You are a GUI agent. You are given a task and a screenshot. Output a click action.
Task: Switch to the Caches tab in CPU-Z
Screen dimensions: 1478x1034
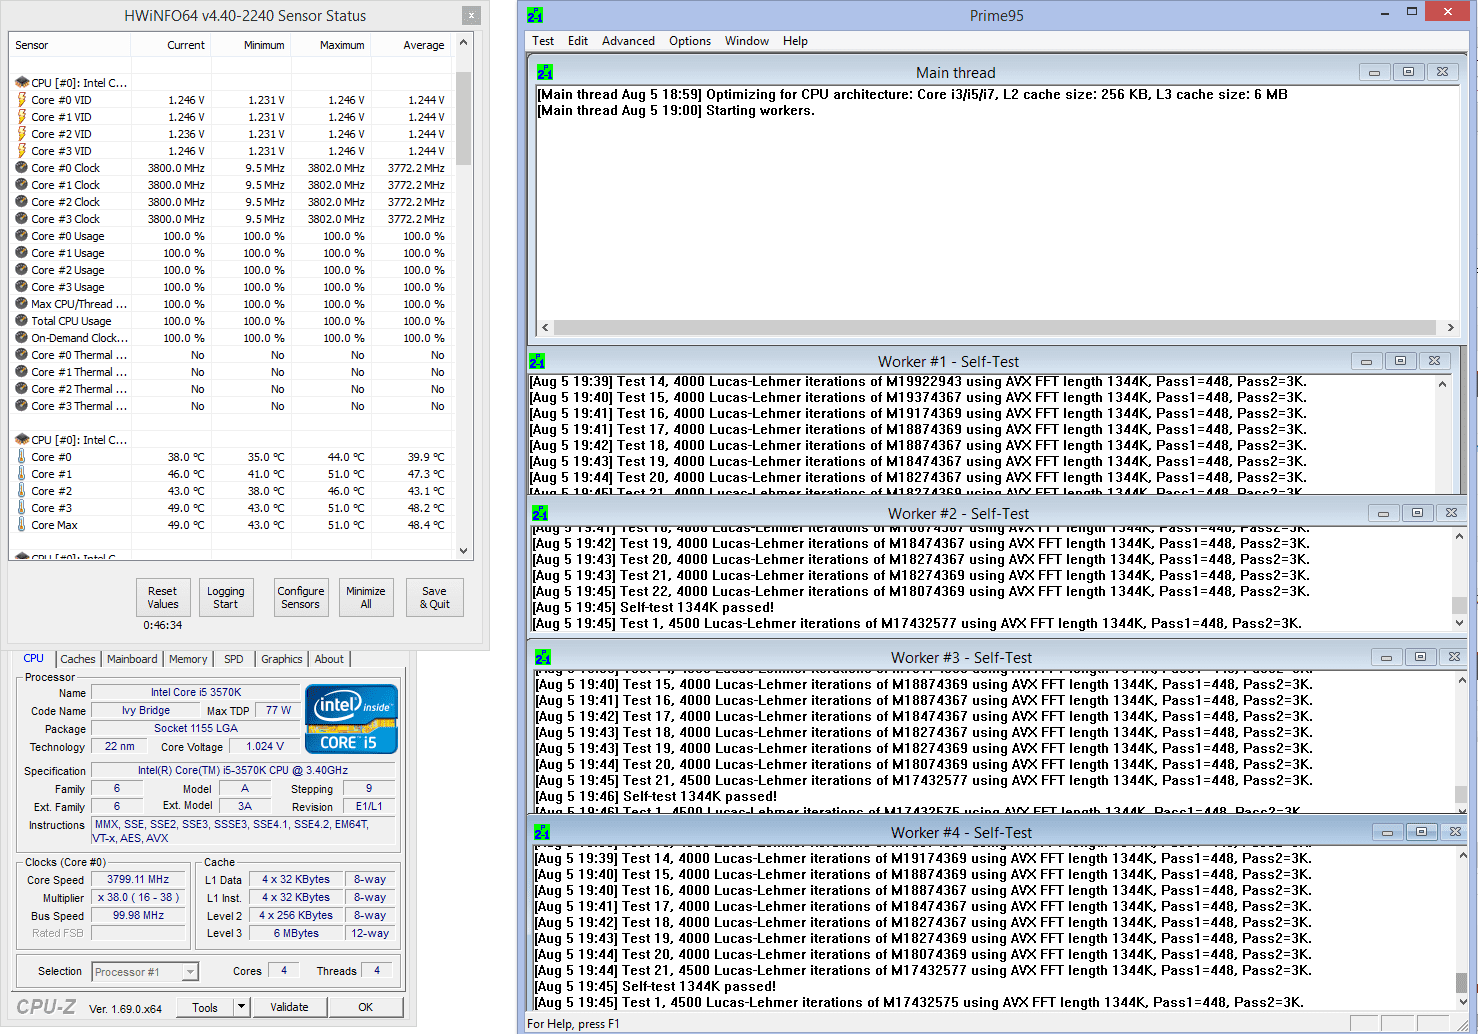pyautogui.click(x=78, y=659)
